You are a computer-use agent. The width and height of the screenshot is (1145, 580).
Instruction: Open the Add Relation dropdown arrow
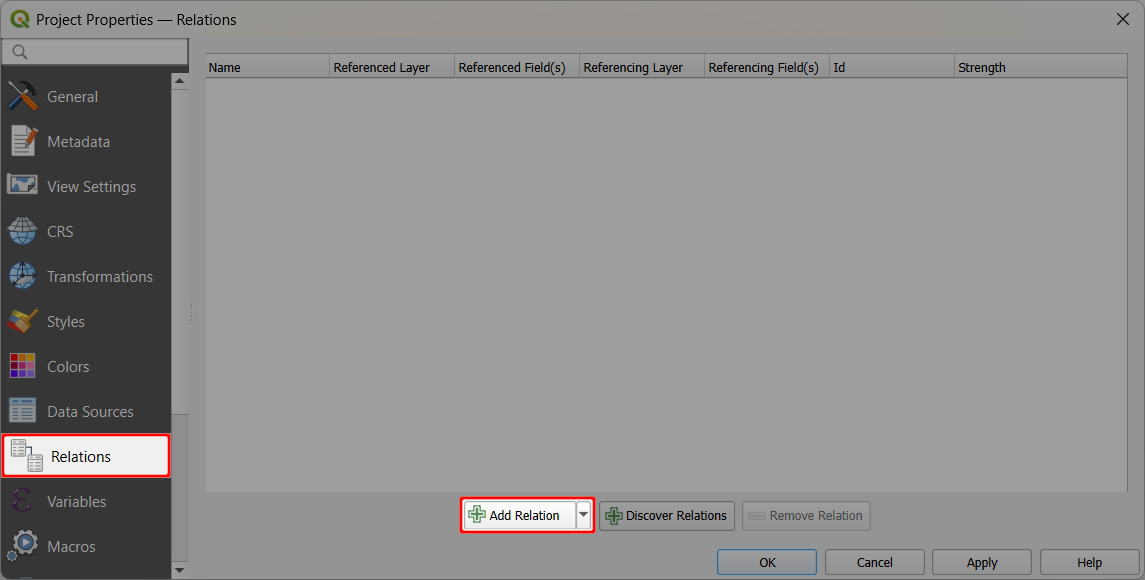[x=583, y=515]
